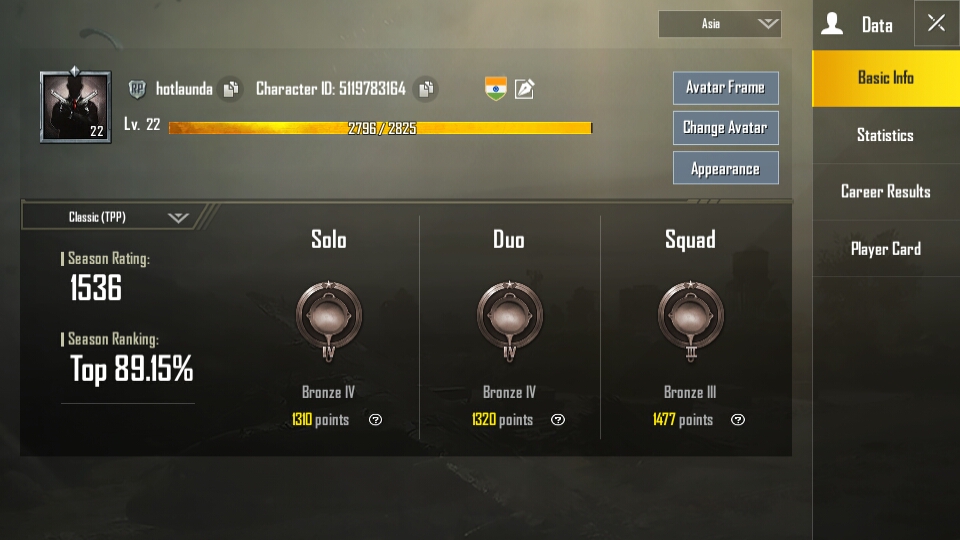Show help for Duo points
Image resolution: width=960 pixels, height=540 pixels.
pos(558,419)
